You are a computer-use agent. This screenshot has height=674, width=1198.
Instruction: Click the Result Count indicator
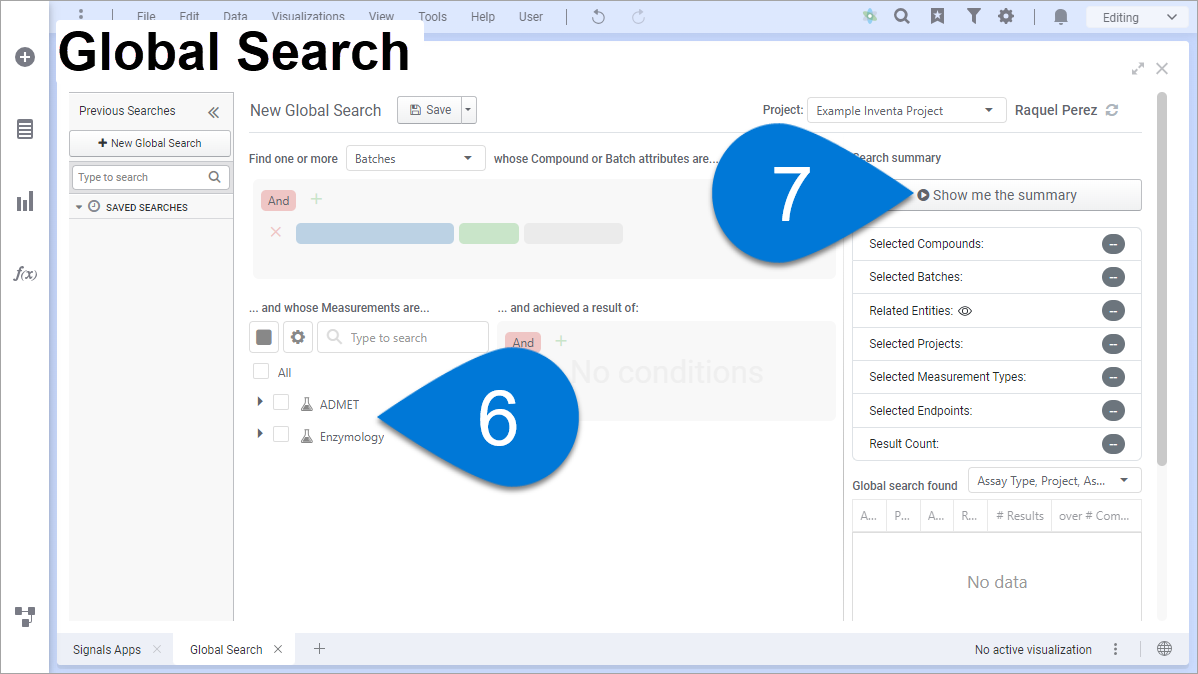pyautogui.click(x=1113, y=444)
